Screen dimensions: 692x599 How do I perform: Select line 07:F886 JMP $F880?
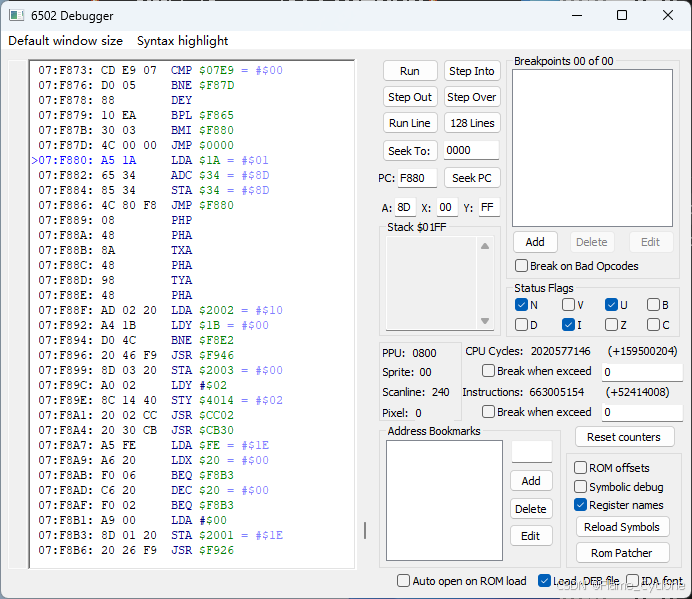pos(136,205)
